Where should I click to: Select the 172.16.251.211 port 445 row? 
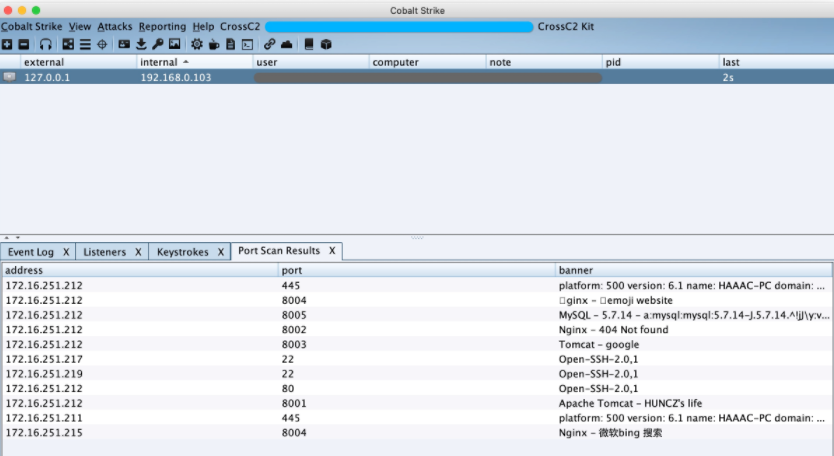[417, 418]
